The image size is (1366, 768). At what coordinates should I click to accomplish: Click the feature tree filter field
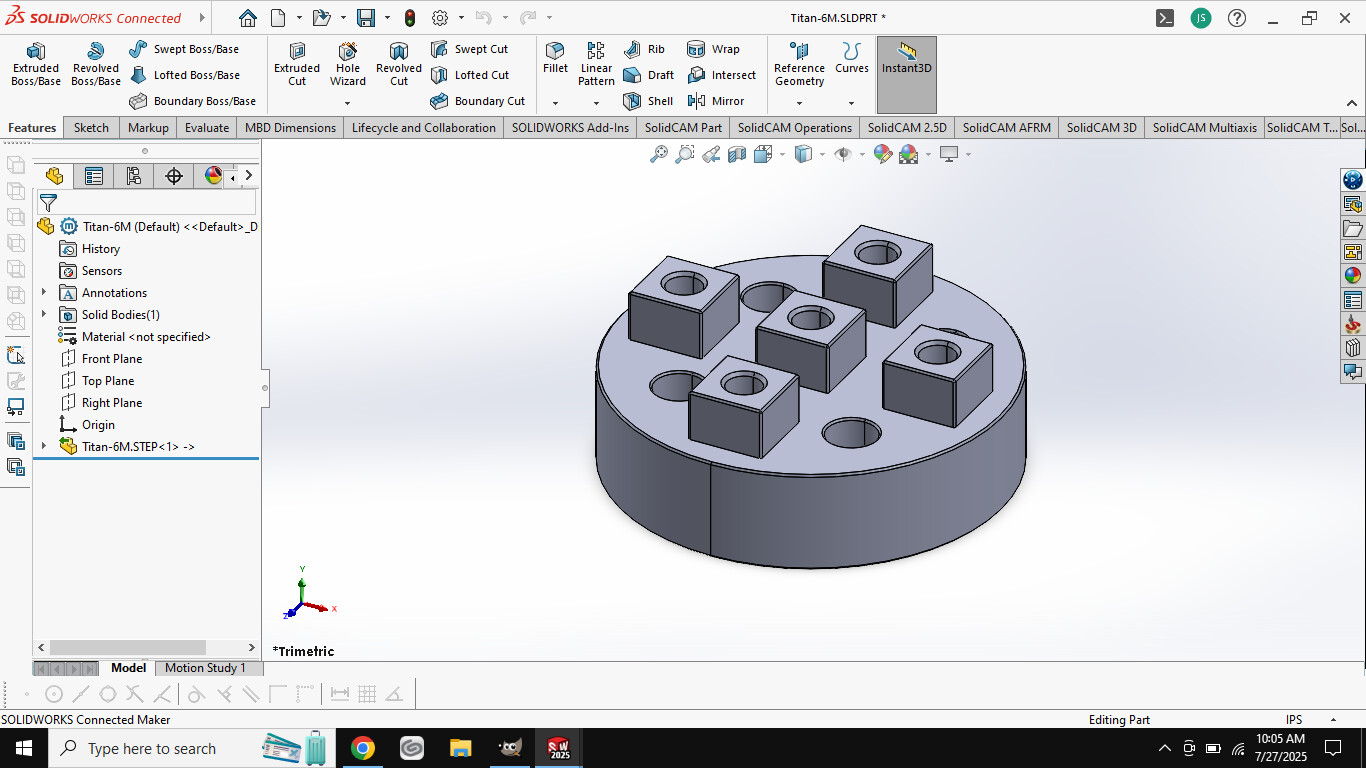pos(146,203)
